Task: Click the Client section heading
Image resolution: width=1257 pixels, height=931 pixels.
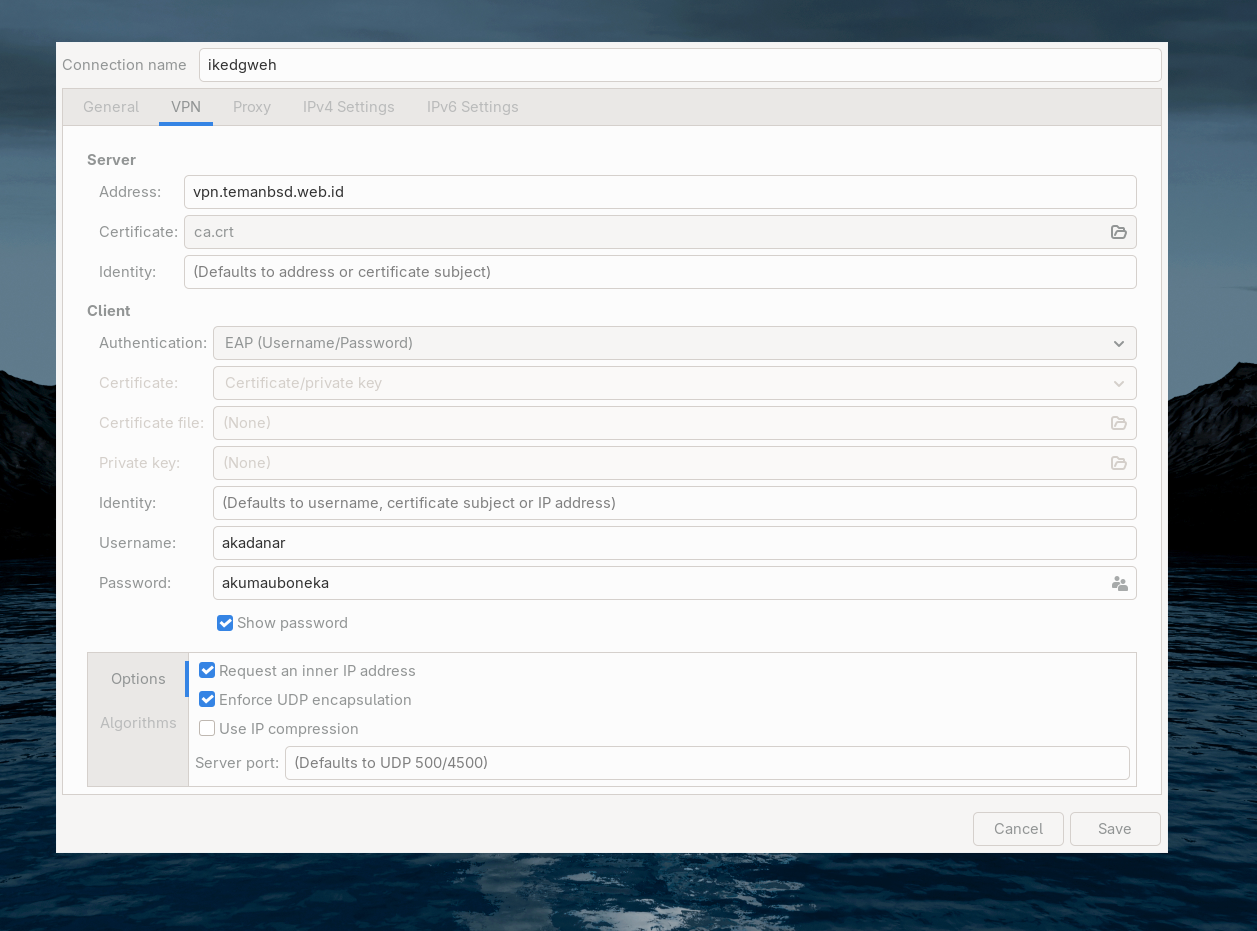Action: coord(109,311)
